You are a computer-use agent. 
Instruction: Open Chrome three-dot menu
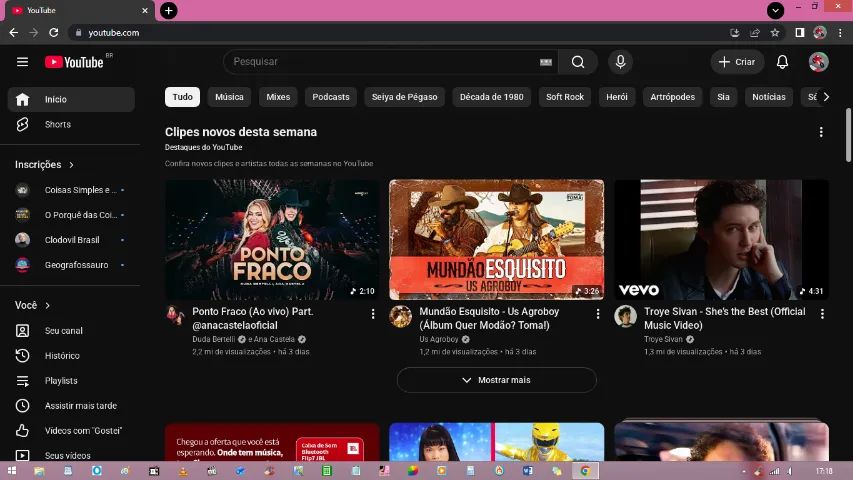click(840, 33)
